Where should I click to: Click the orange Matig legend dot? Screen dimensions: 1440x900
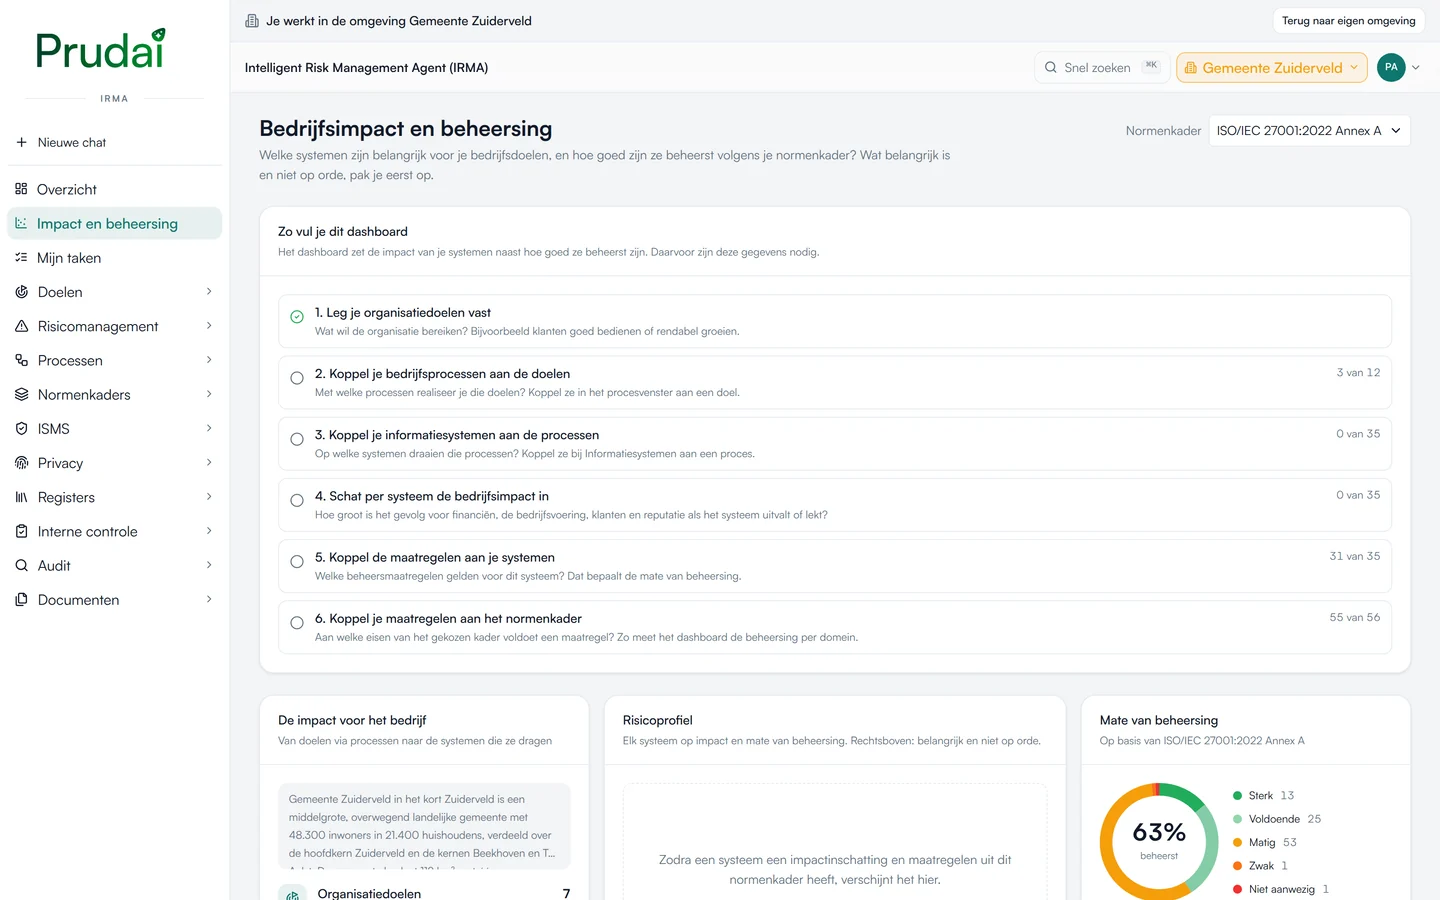coord(1237,843)
